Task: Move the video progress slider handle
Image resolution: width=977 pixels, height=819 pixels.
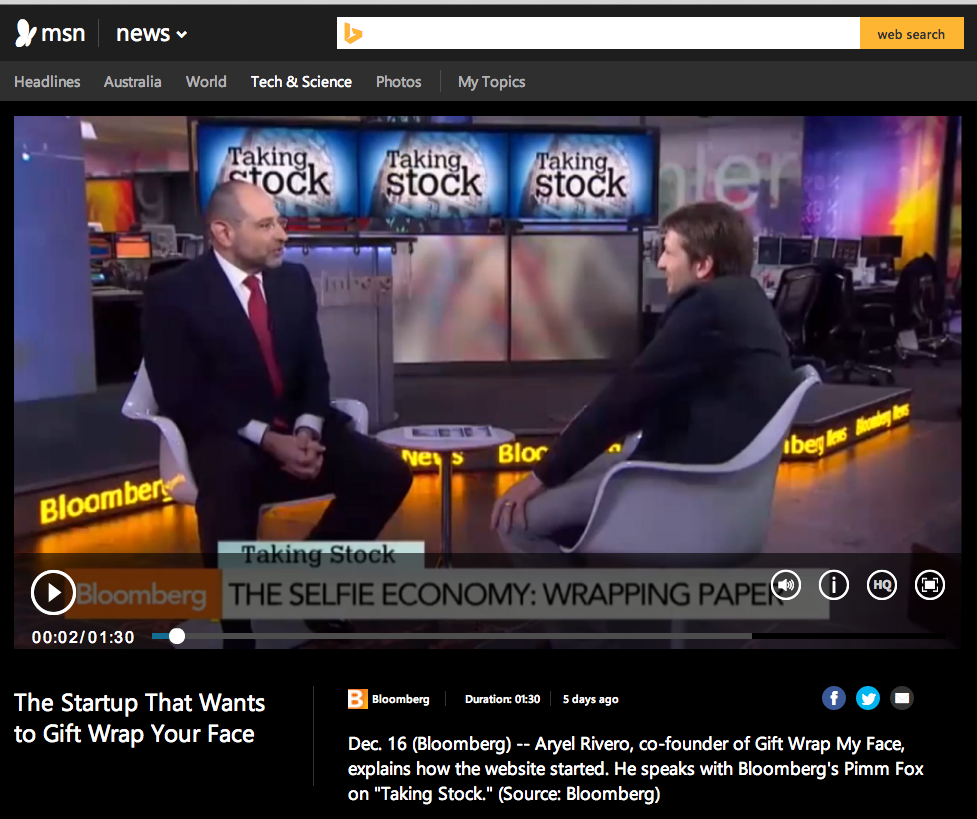Action: click(x=176, y=635)
